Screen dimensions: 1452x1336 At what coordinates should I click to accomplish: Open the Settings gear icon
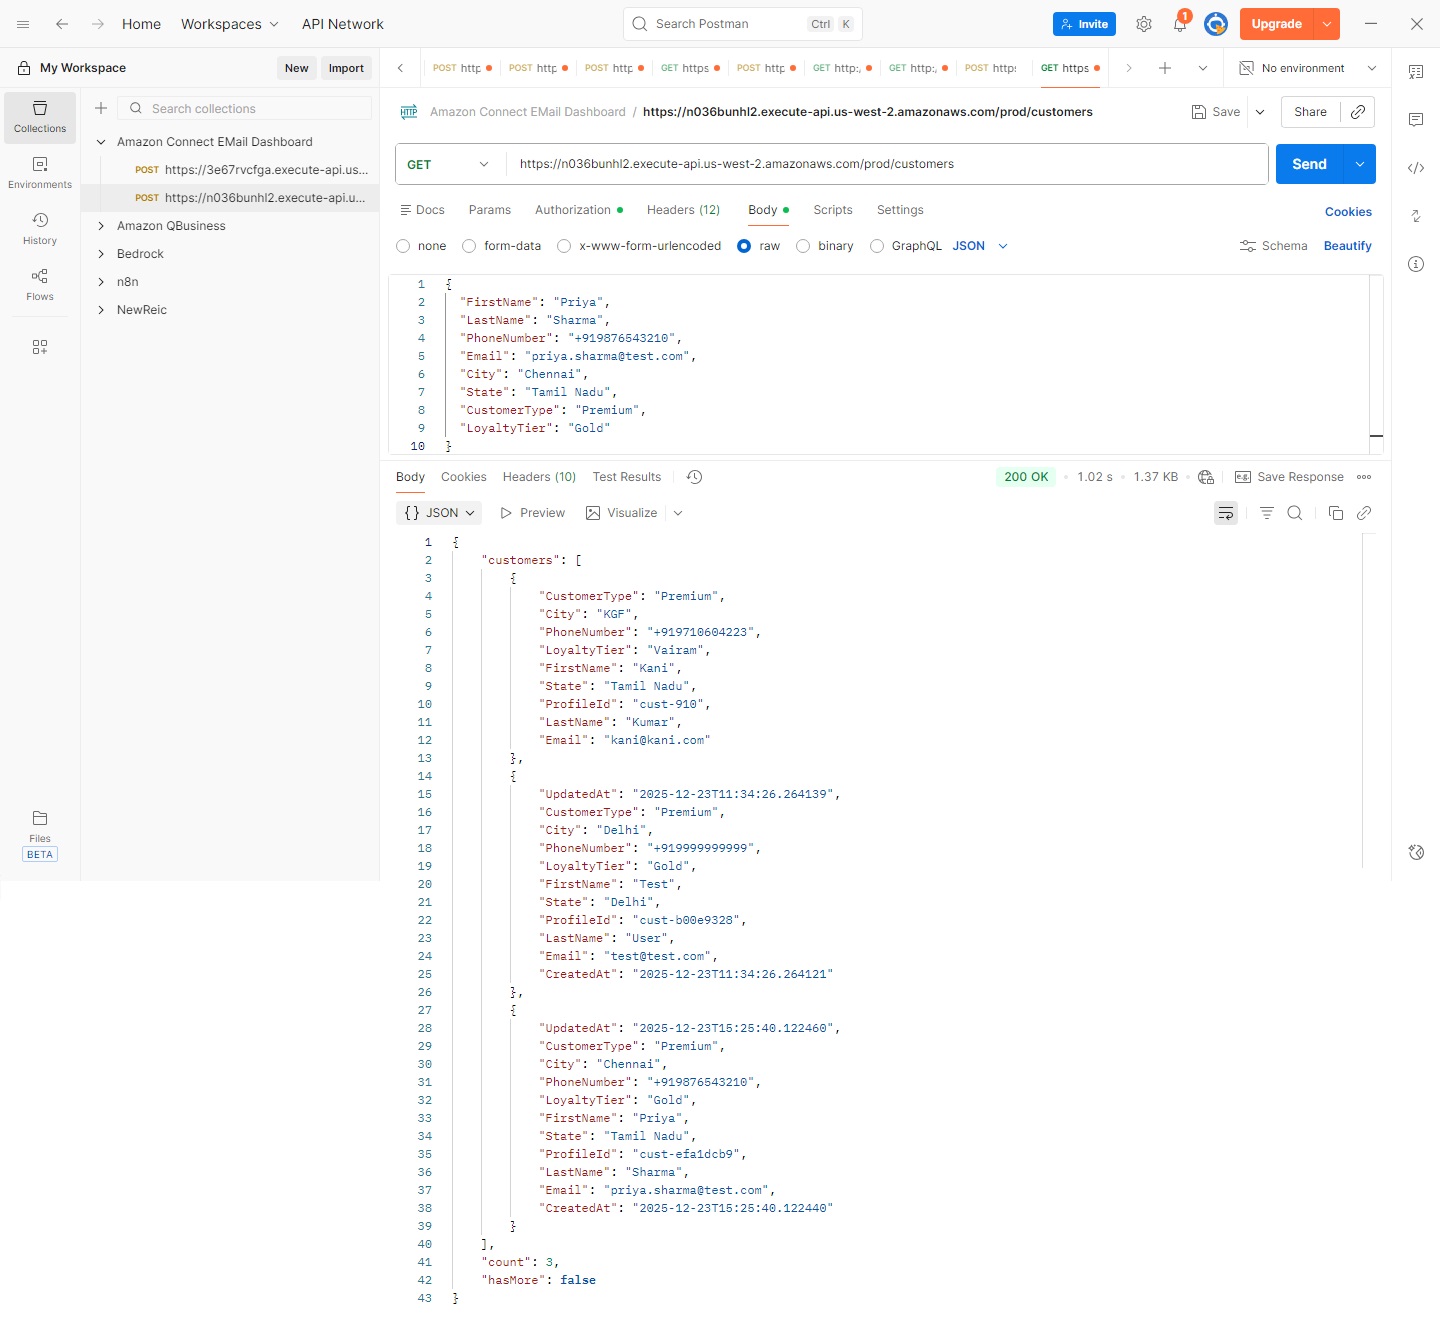tap(1144, 24)
